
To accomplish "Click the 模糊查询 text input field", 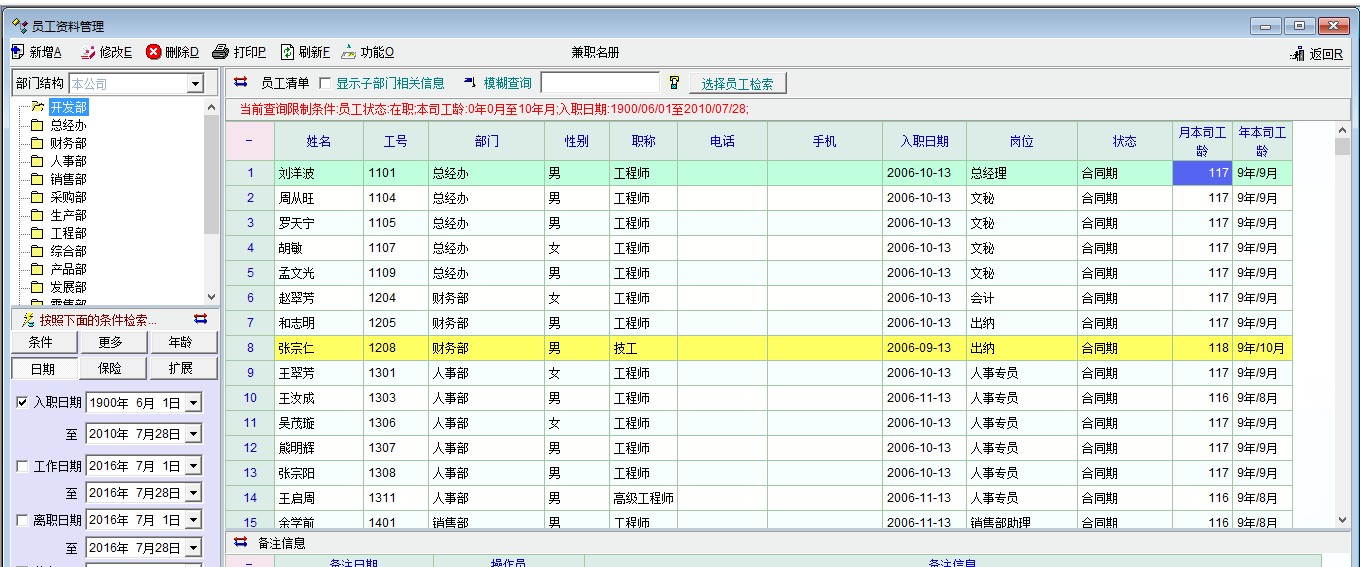I will [600, 84].
